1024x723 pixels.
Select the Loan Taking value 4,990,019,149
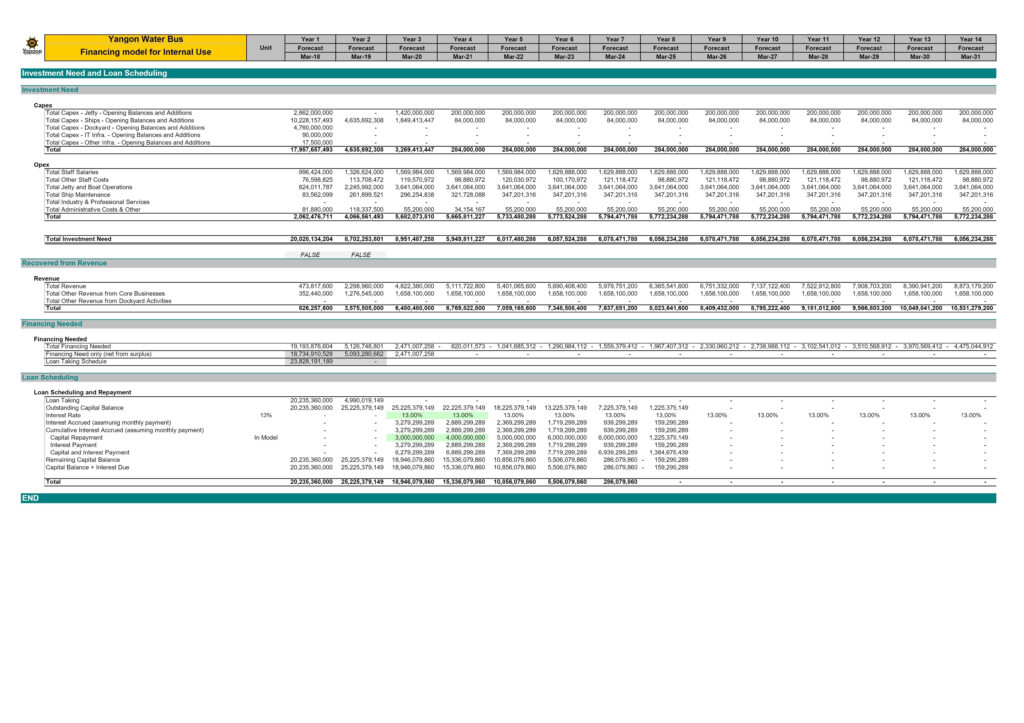pos(364,400)
